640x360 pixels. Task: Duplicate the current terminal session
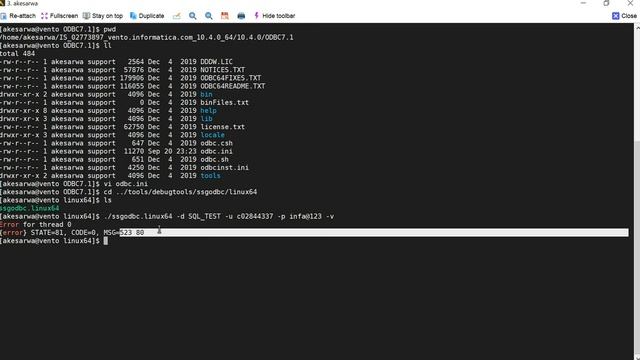[147, 16]
